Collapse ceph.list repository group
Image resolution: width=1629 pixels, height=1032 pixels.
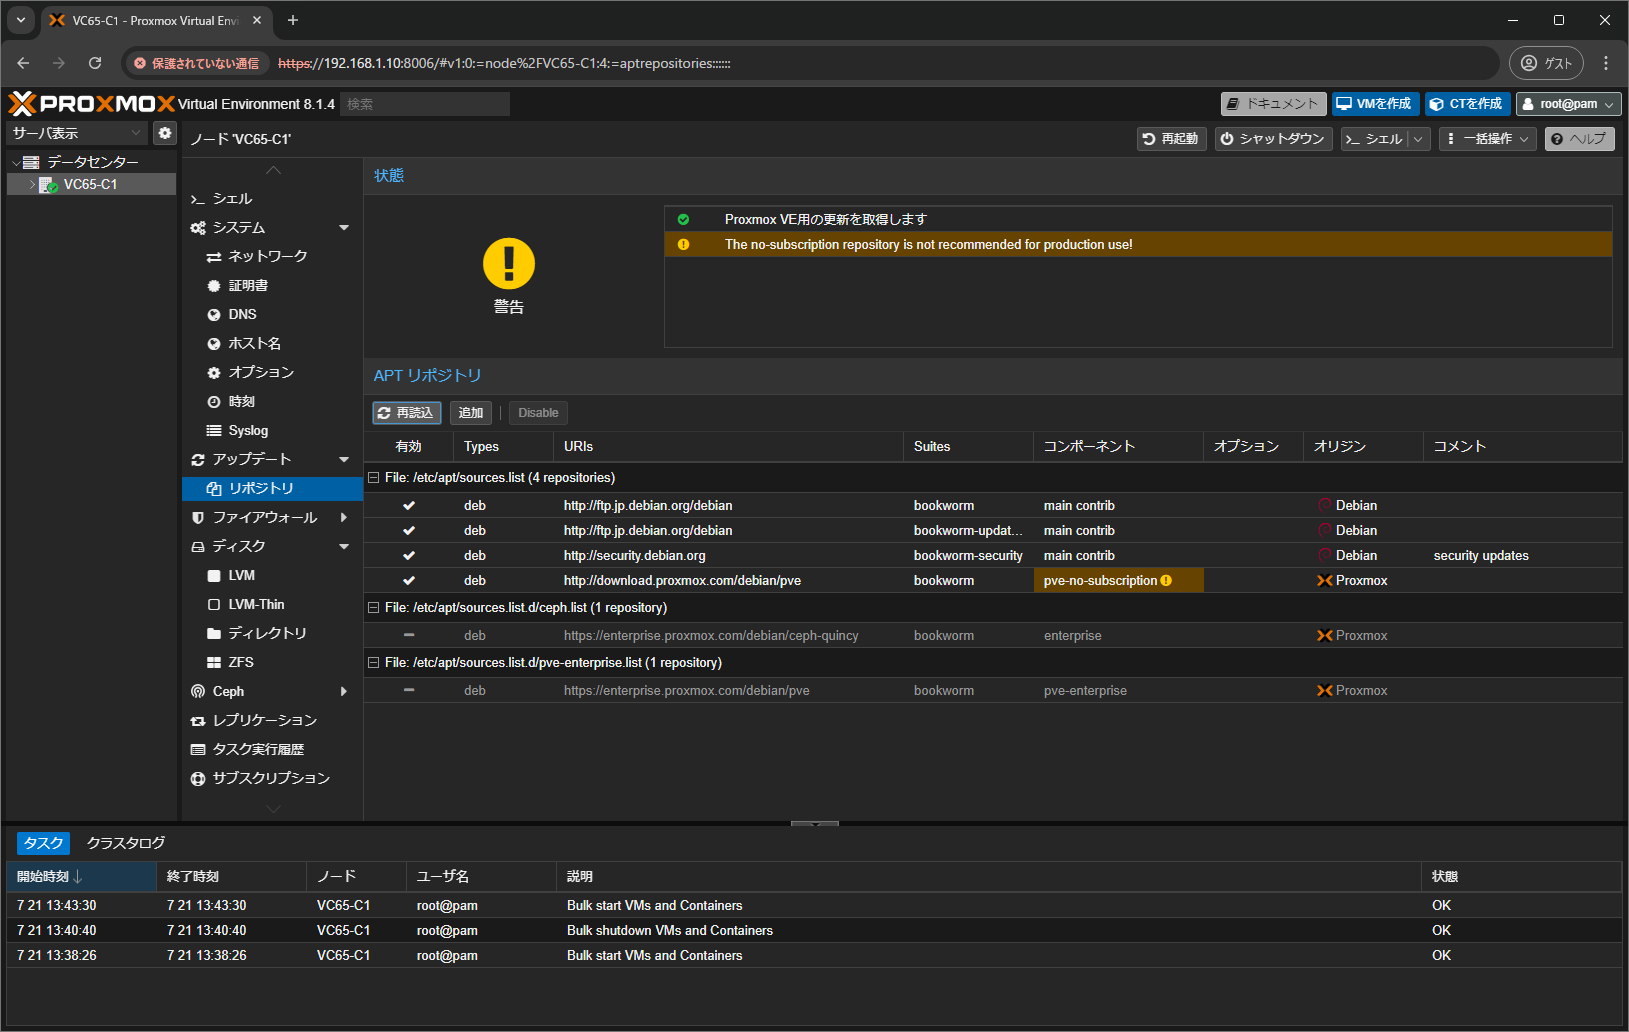(x=374, y=608)
